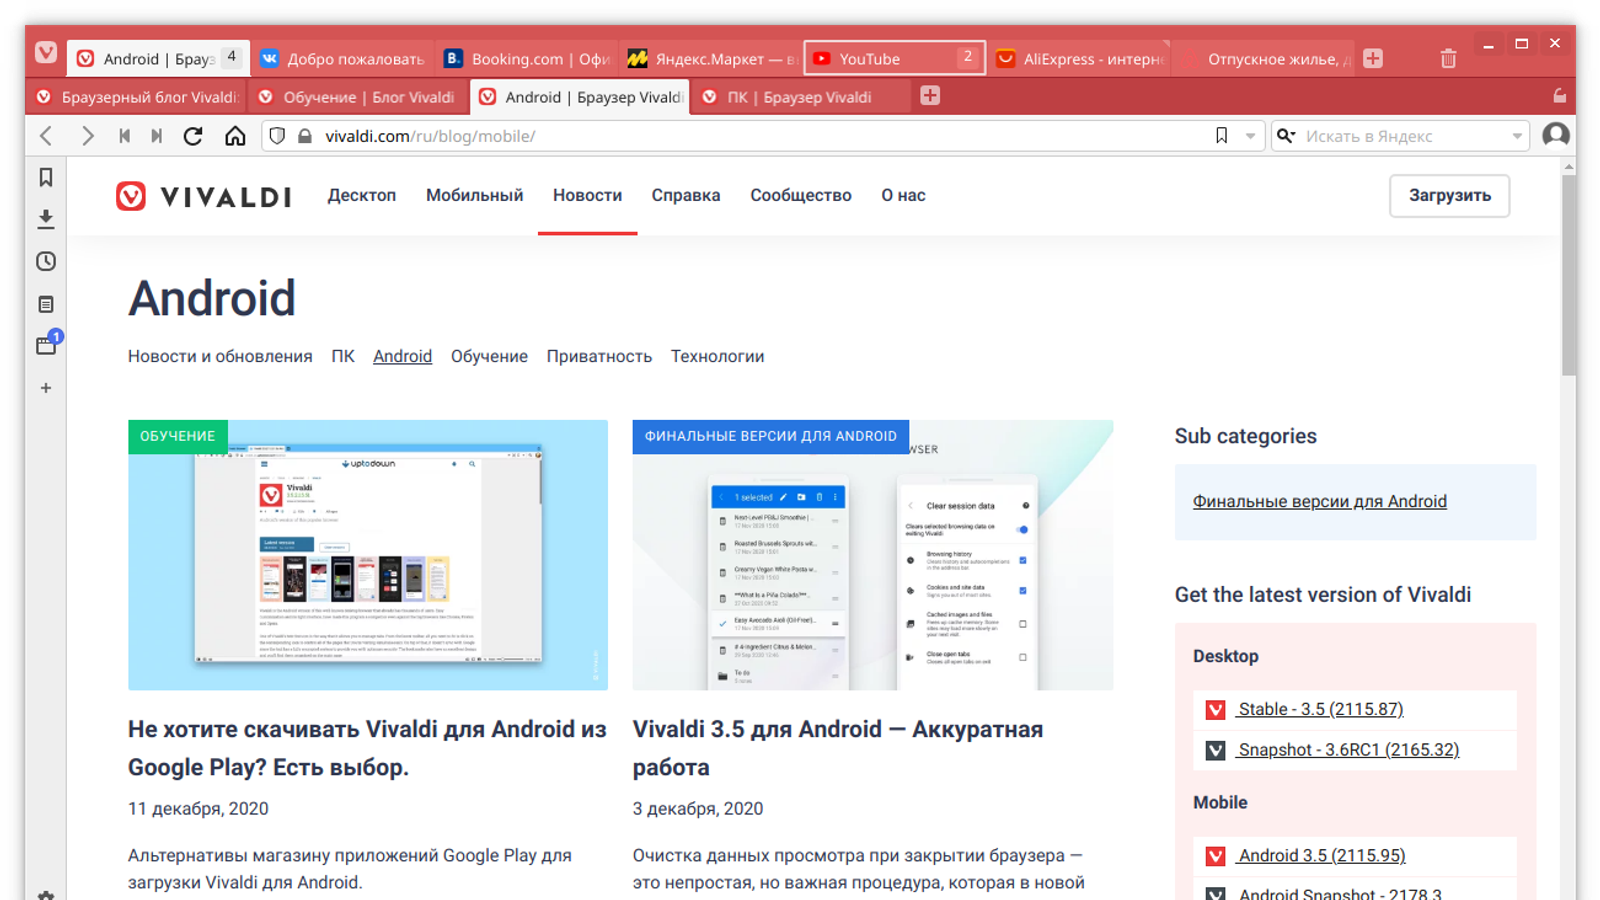The height and width of the screenshot is (900, 1600).
Task: Open Vivaldi 3.5 для Android article title
Action: pos(838,748)
